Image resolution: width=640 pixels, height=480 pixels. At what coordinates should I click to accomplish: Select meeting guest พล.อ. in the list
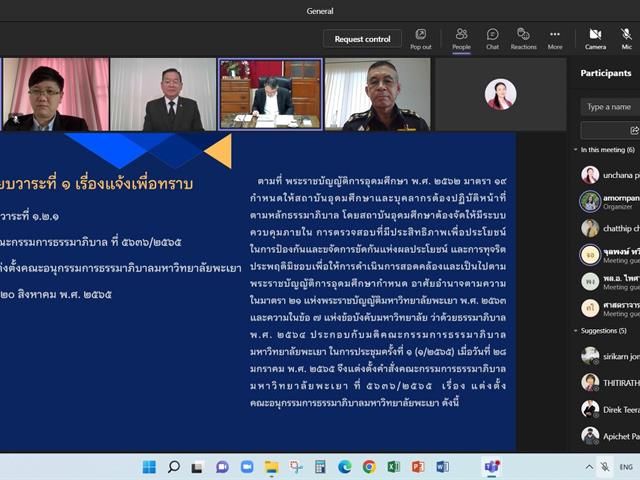pyautogui.click(x=609, y=282)
